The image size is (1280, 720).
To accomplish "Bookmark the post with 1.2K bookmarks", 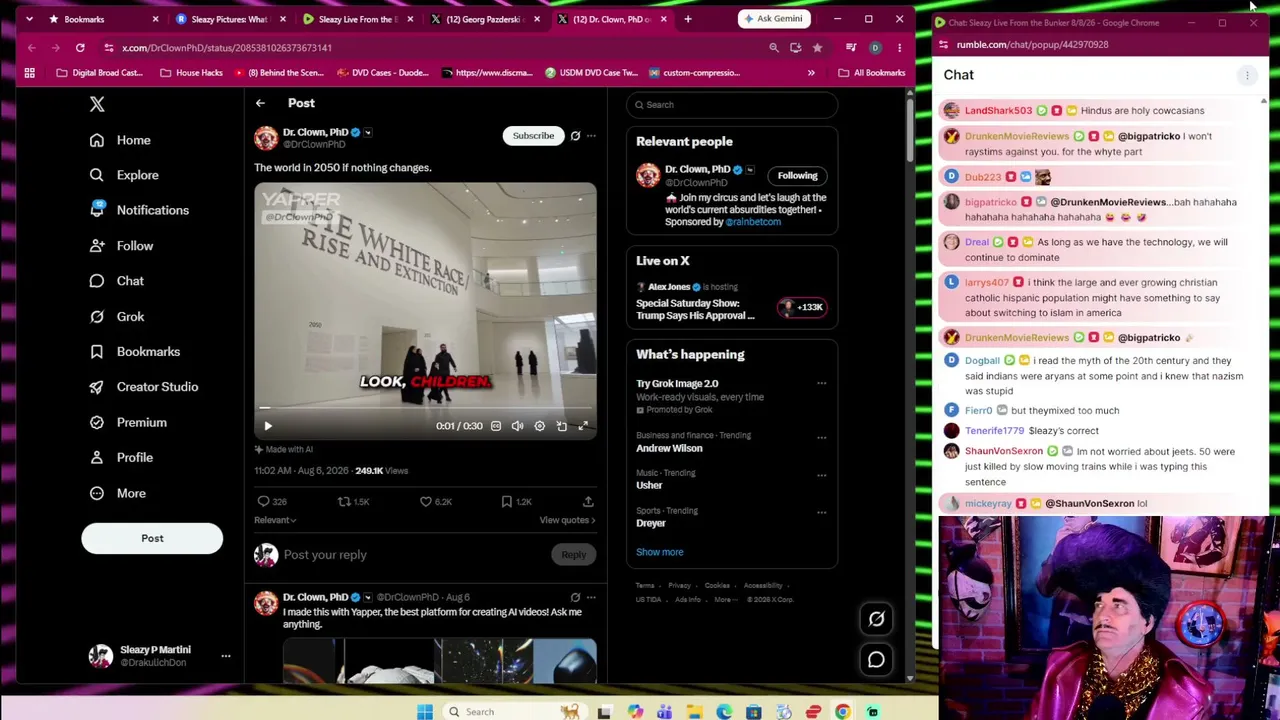I will tap(507, 501).
